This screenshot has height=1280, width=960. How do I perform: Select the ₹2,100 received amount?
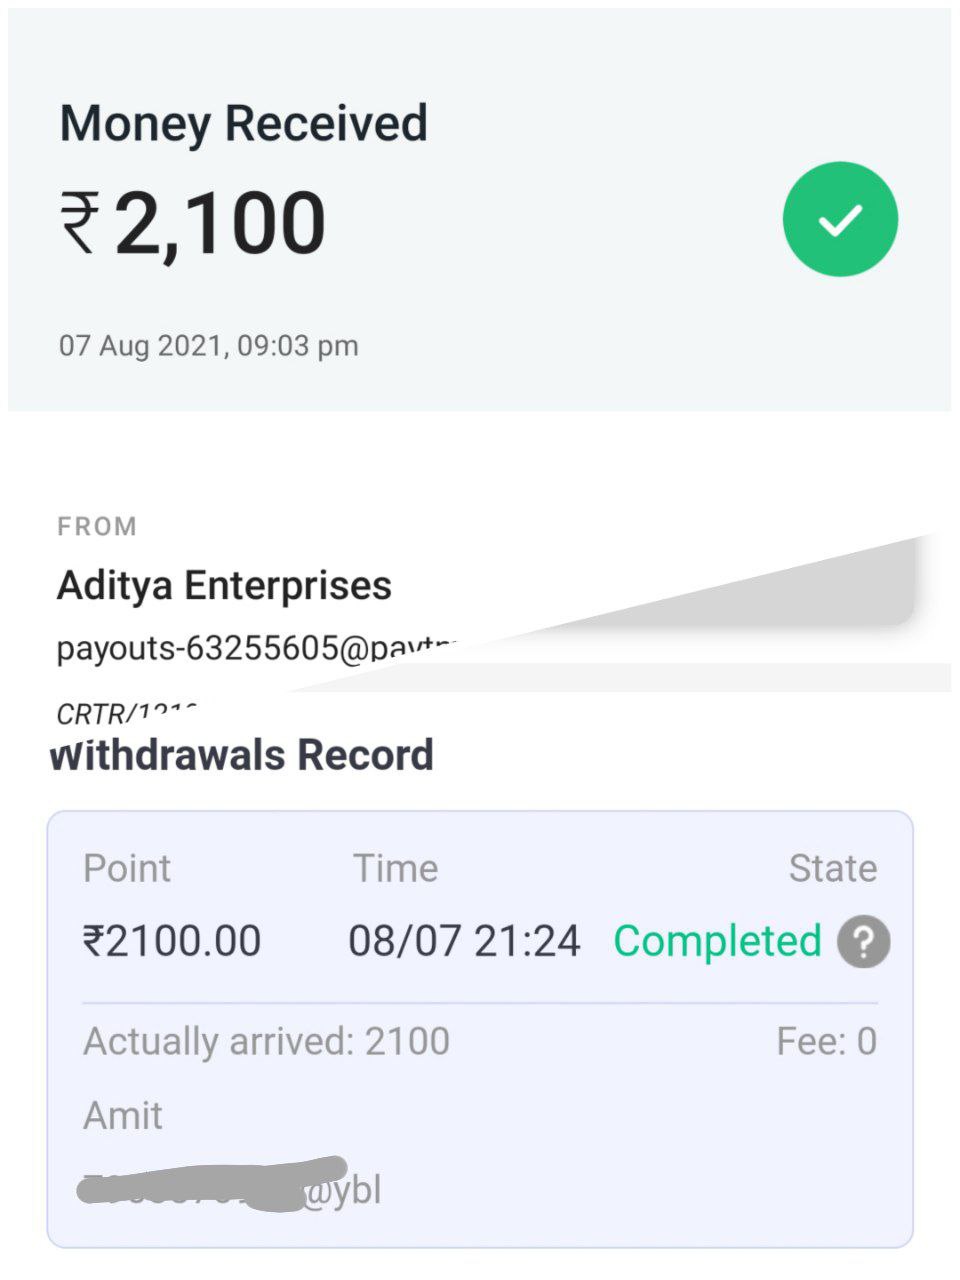coord(193,222)
